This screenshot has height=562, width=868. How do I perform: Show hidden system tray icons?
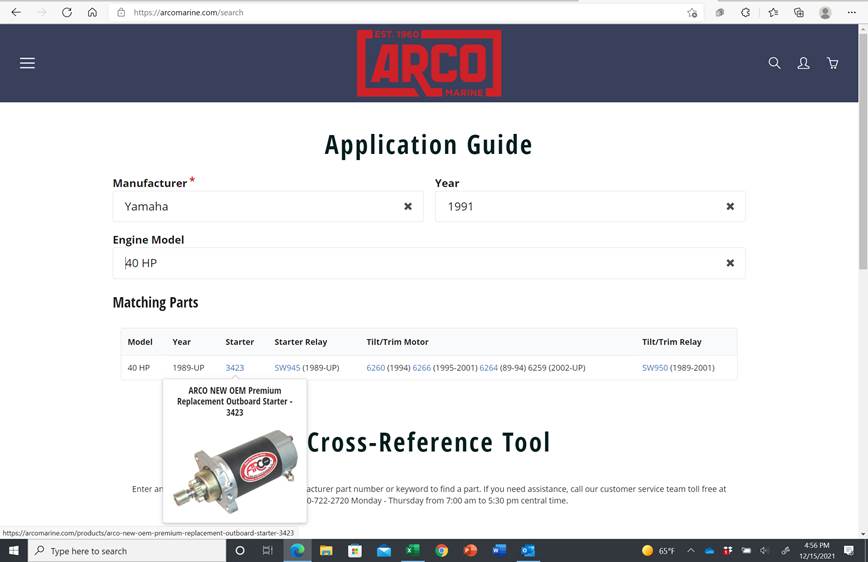click(x=691, y=551)
